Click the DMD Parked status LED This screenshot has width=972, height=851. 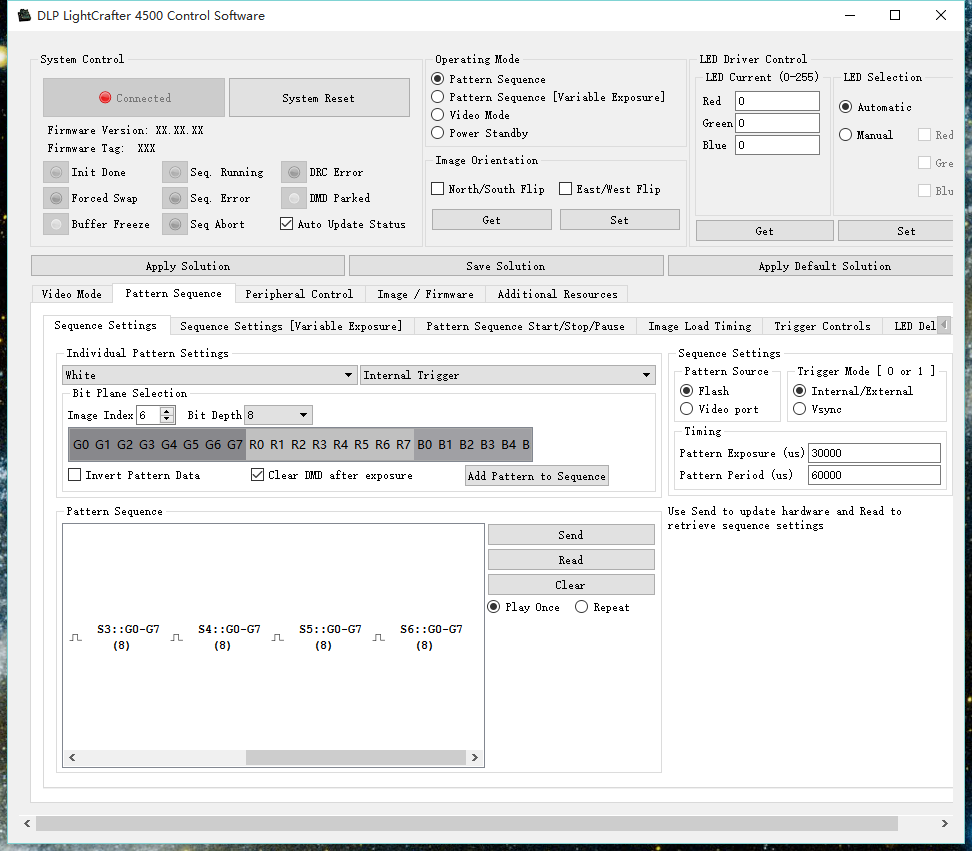(x=294, y=198)
